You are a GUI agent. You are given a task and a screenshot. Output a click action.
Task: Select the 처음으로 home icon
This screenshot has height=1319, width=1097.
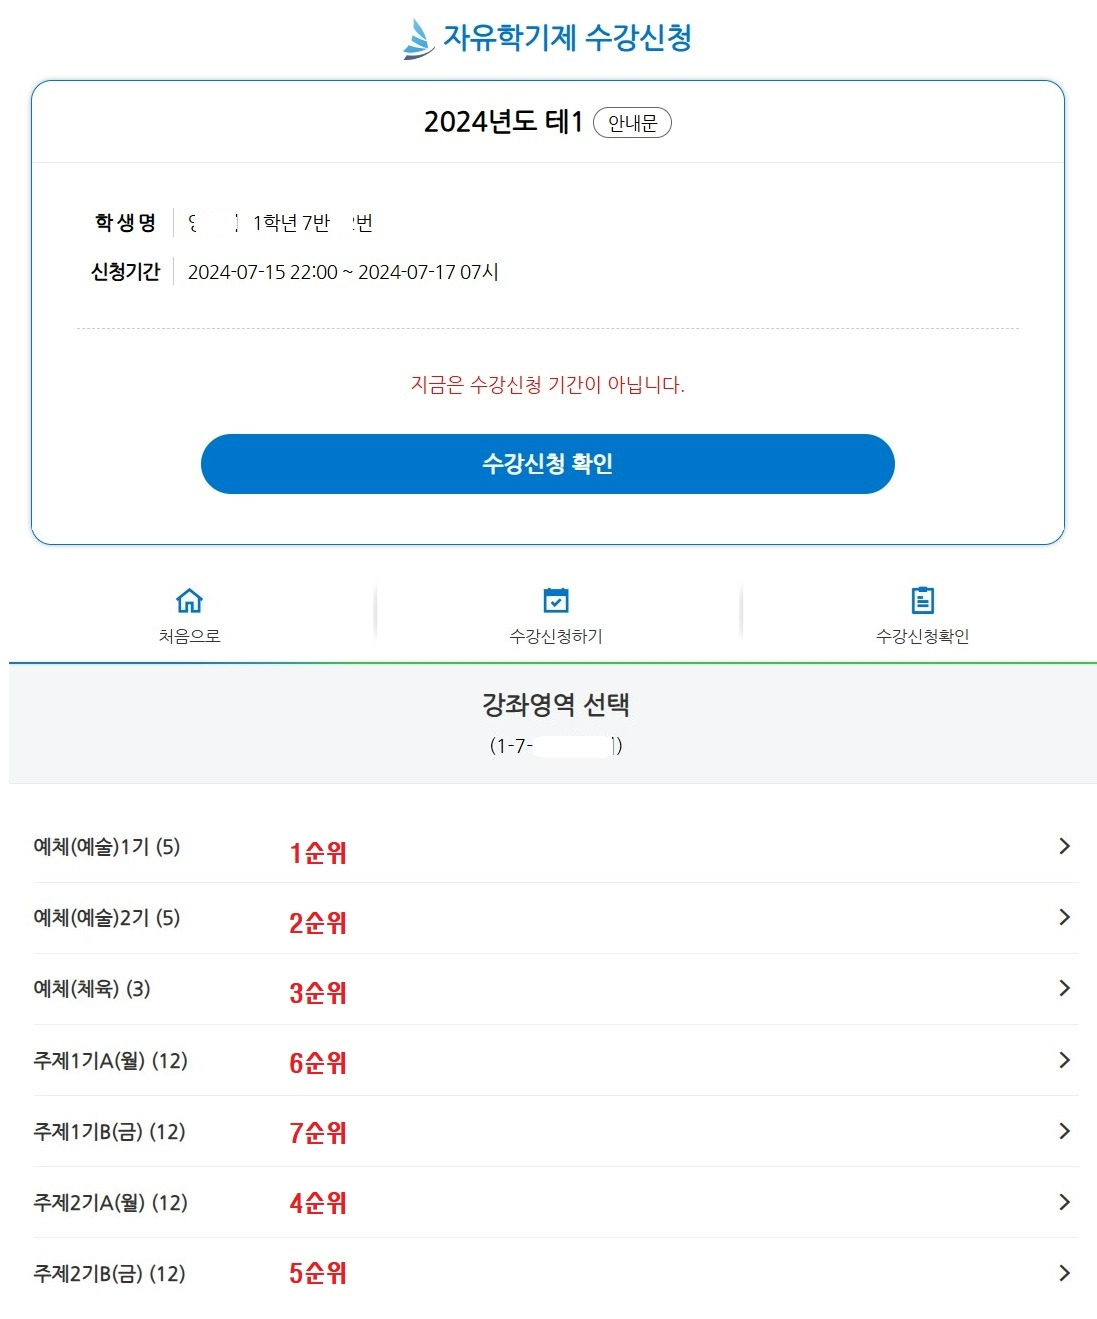click(189, 599)
